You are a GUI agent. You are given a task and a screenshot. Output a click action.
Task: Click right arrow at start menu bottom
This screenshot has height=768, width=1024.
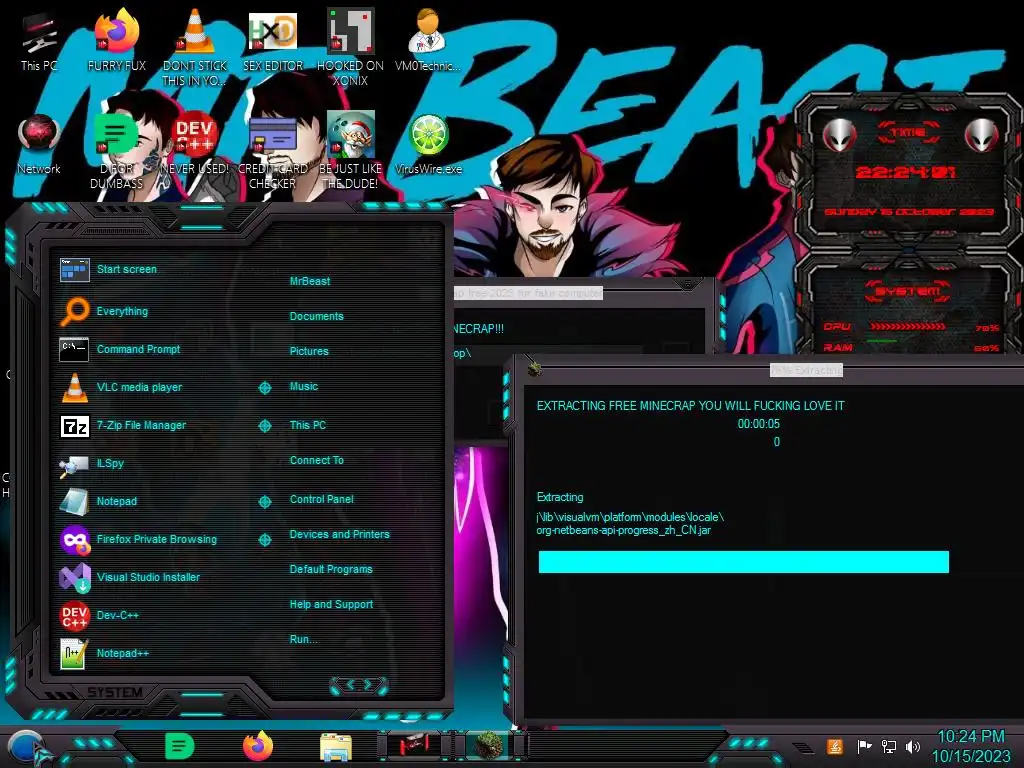[x=368, y=684]
